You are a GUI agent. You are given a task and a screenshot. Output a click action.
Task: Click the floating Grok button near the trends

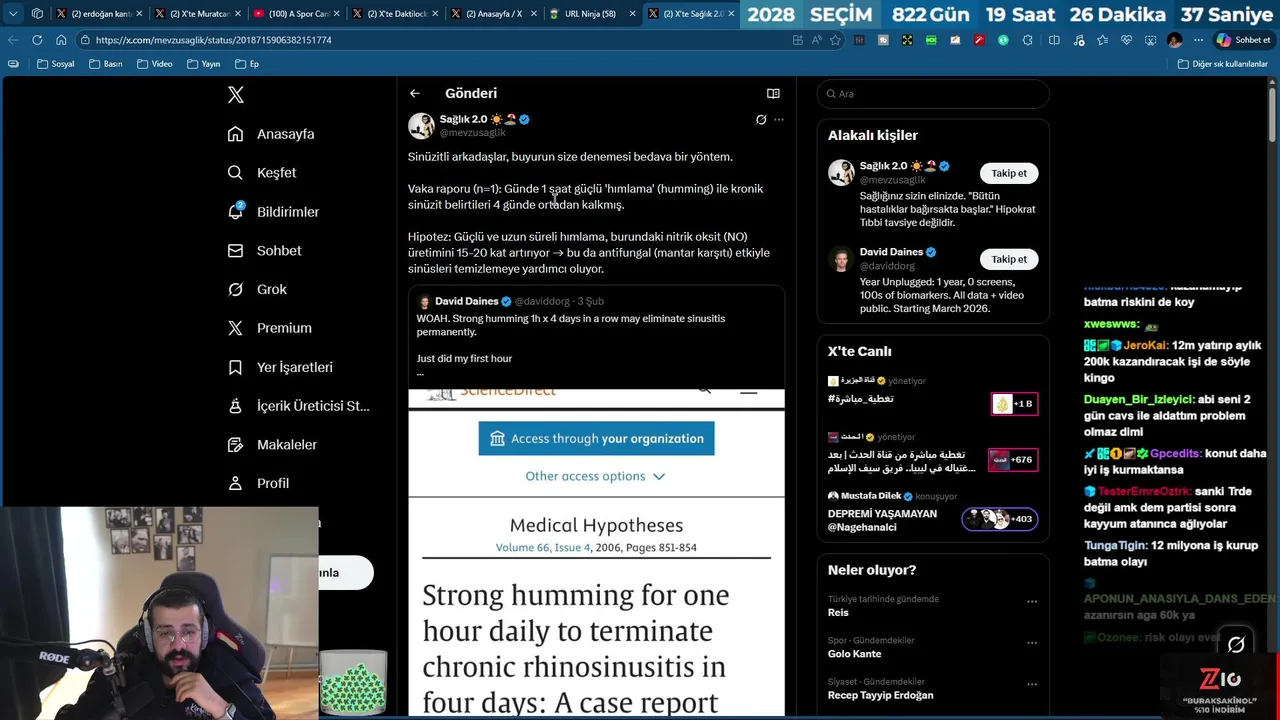1236,644
